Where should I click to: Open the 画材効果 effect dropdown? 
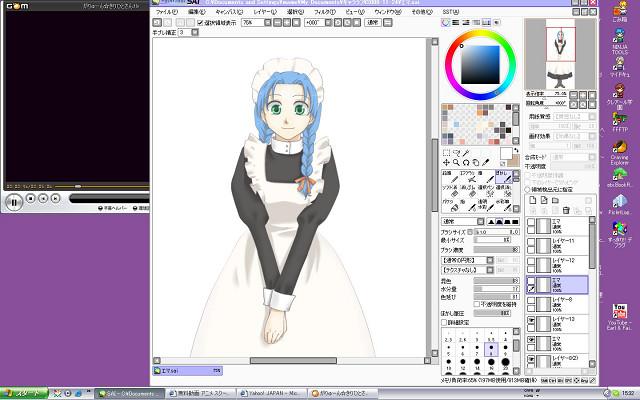pos(592,136)
